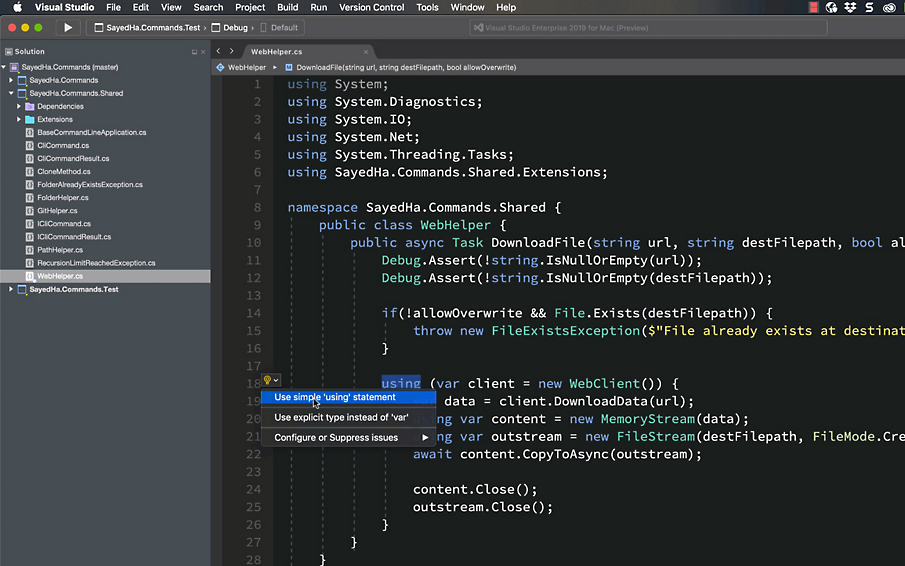
Task: Expand the Dependencies folder
Action: [x=19, y=106]
